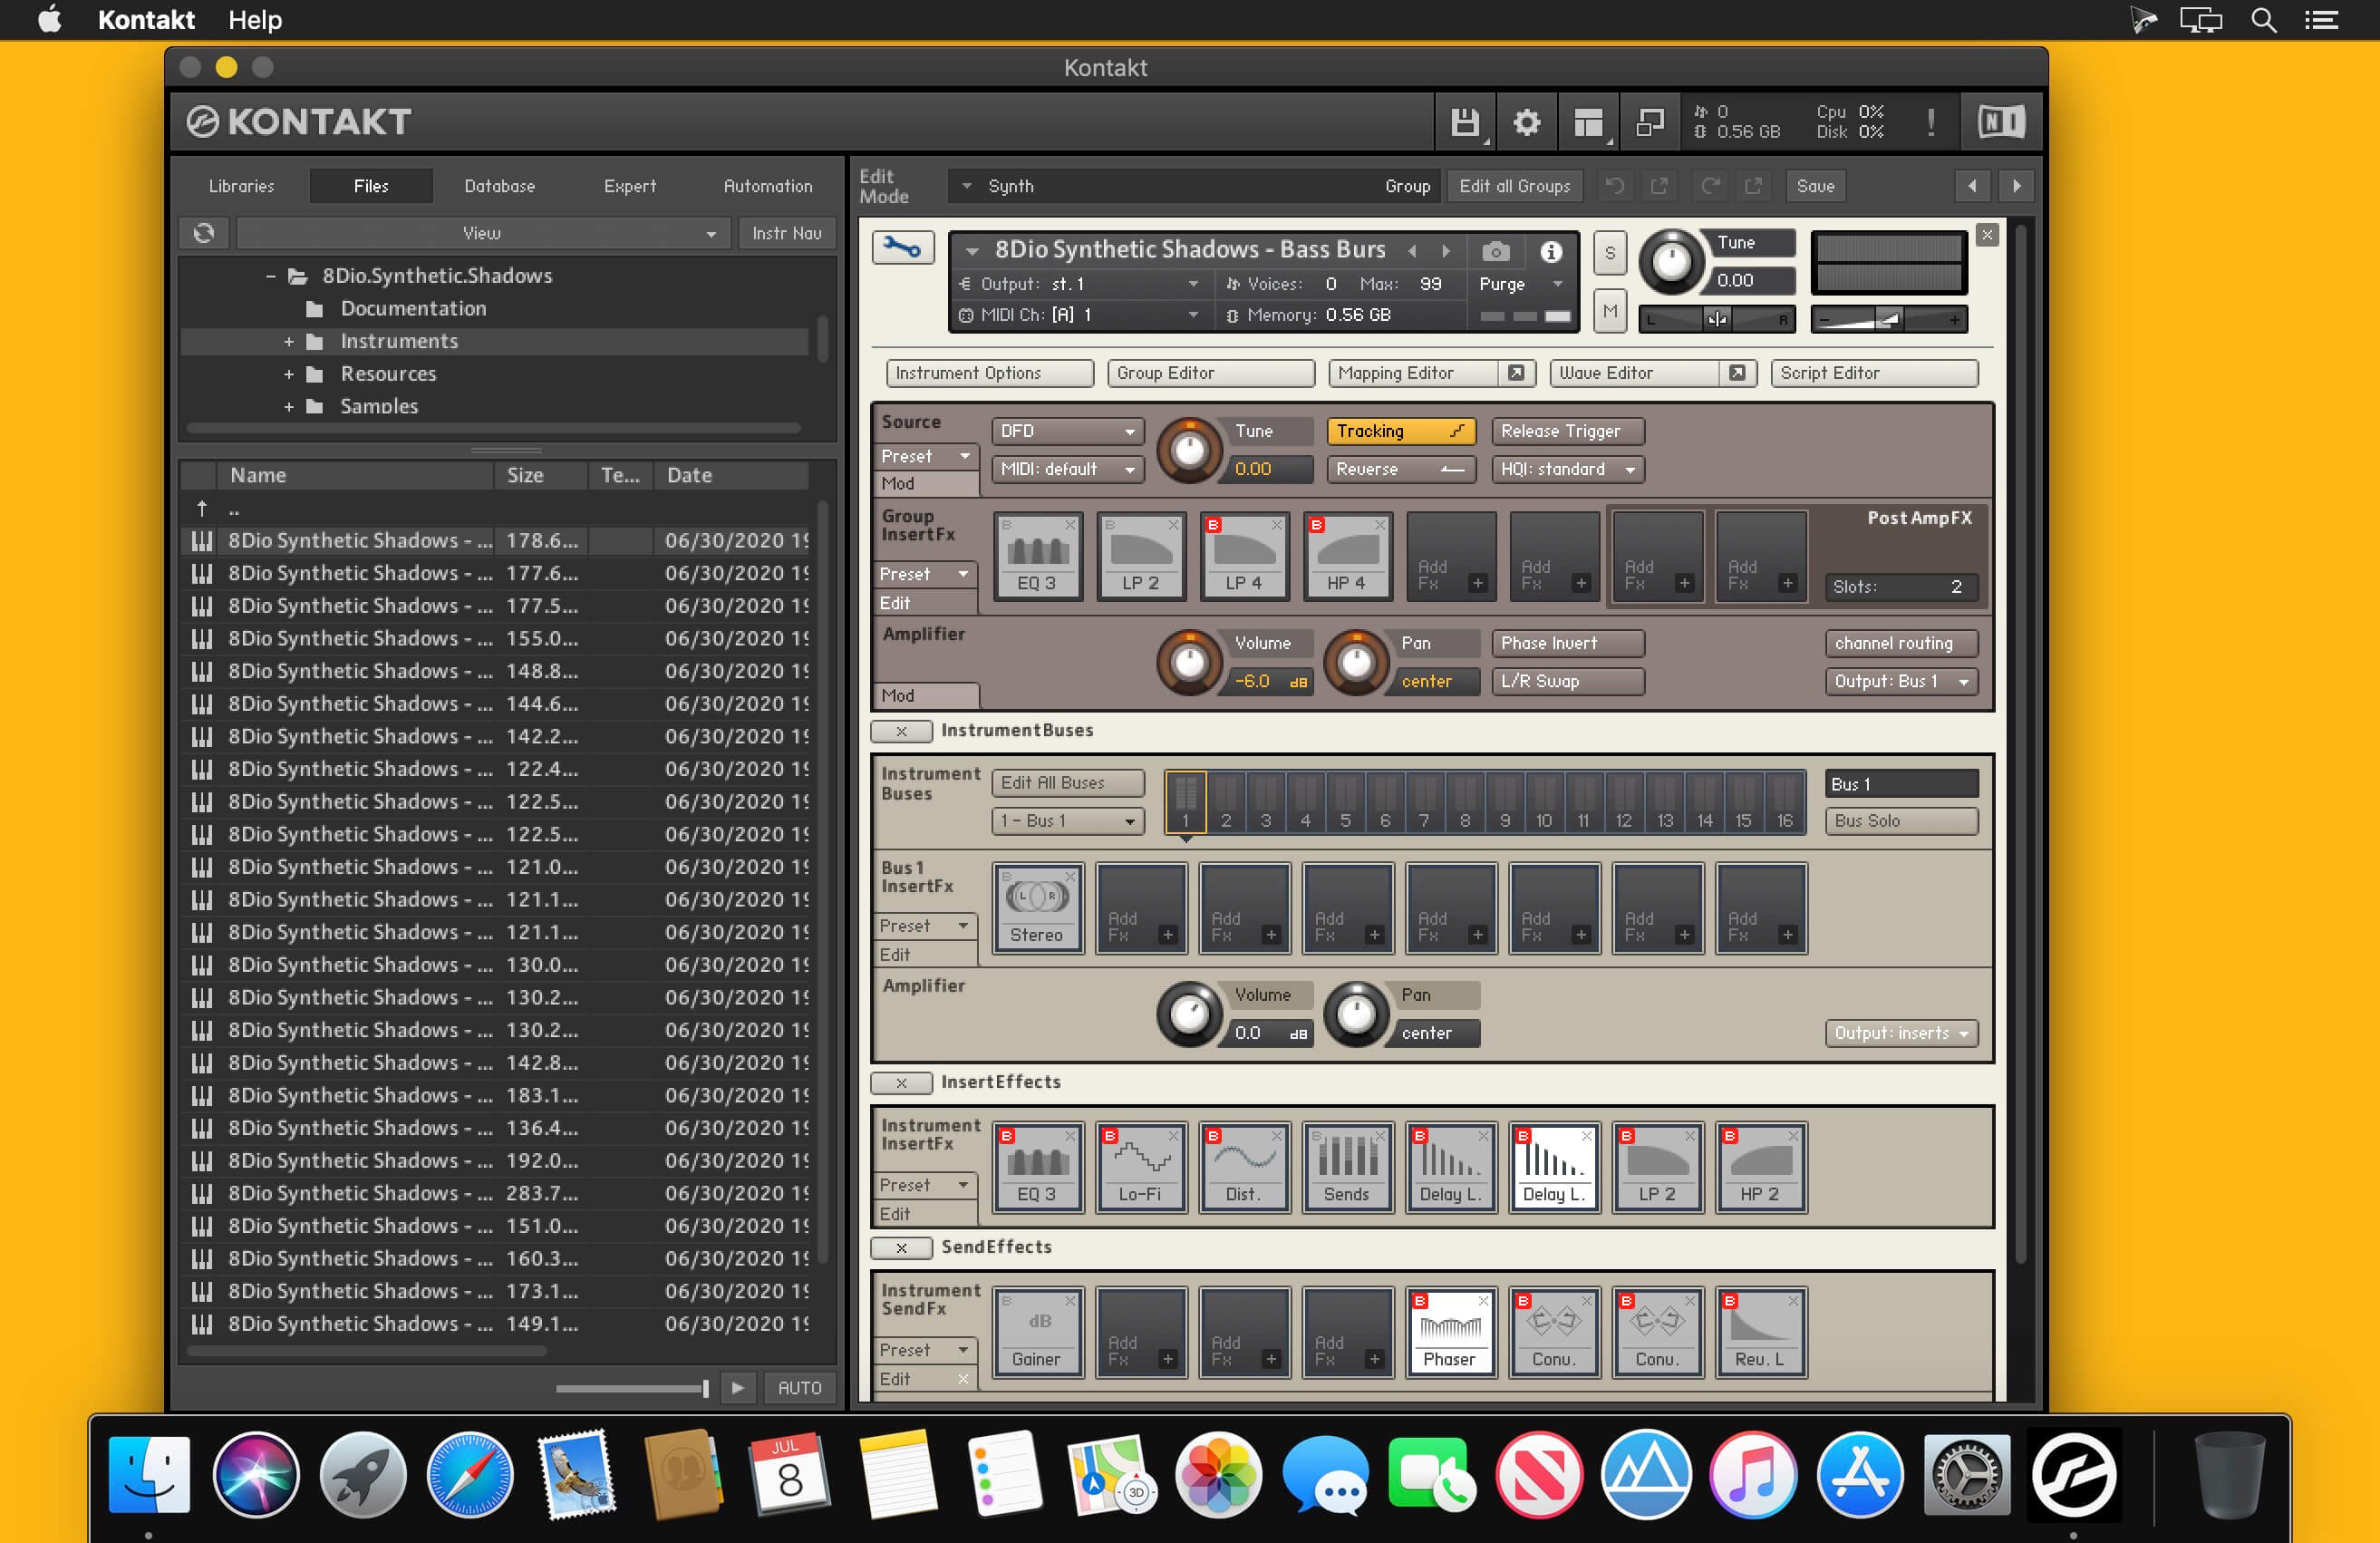Go to the previous instrument arrow
This screenshot has height=1543, width=2380.
1412,250
